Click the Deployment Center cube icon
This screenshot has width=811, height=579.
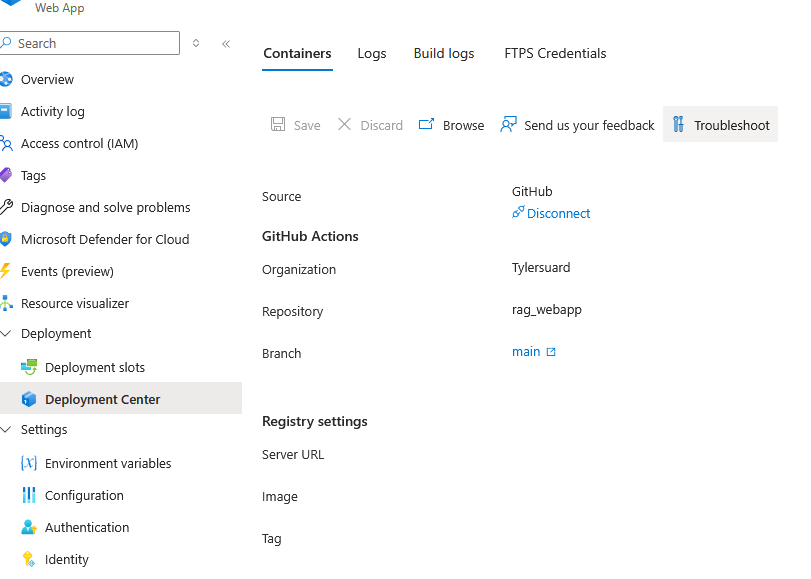(x=29, y=399)
